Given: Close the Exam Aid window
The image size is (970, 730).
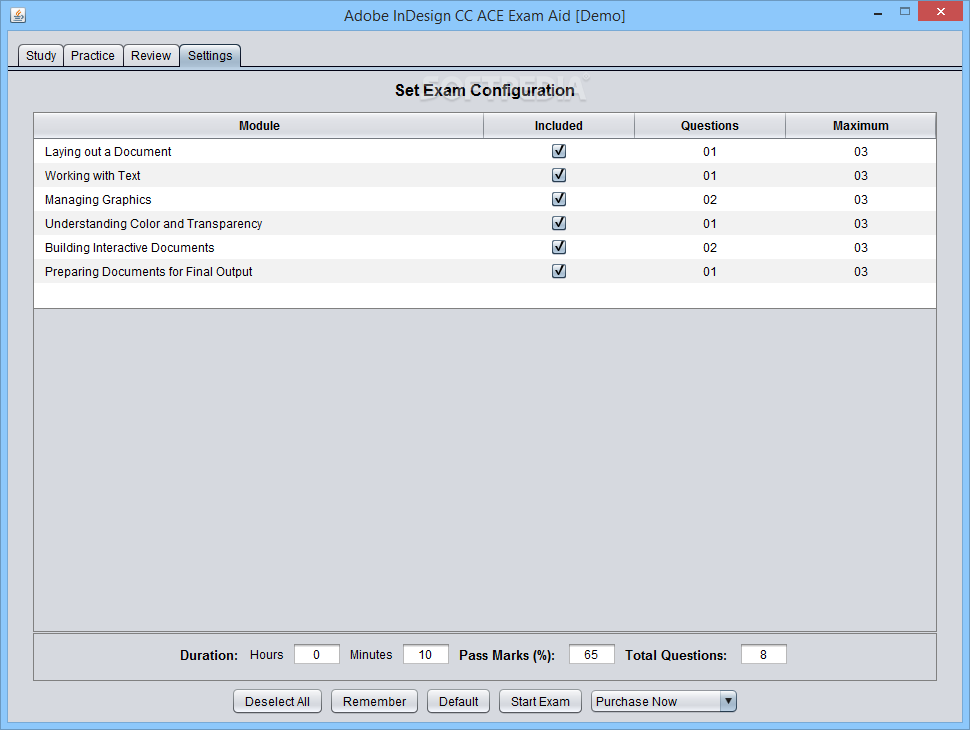Looking at the screenshot, I should (x=940, y=11).
